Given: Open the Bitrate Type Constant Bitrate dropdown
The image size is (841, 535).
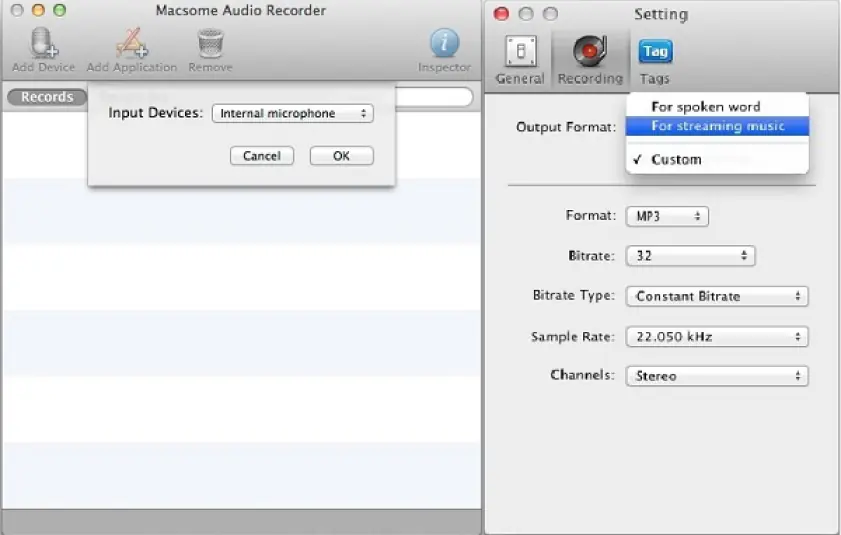Looking at the screenshot, I should point(717,296).
